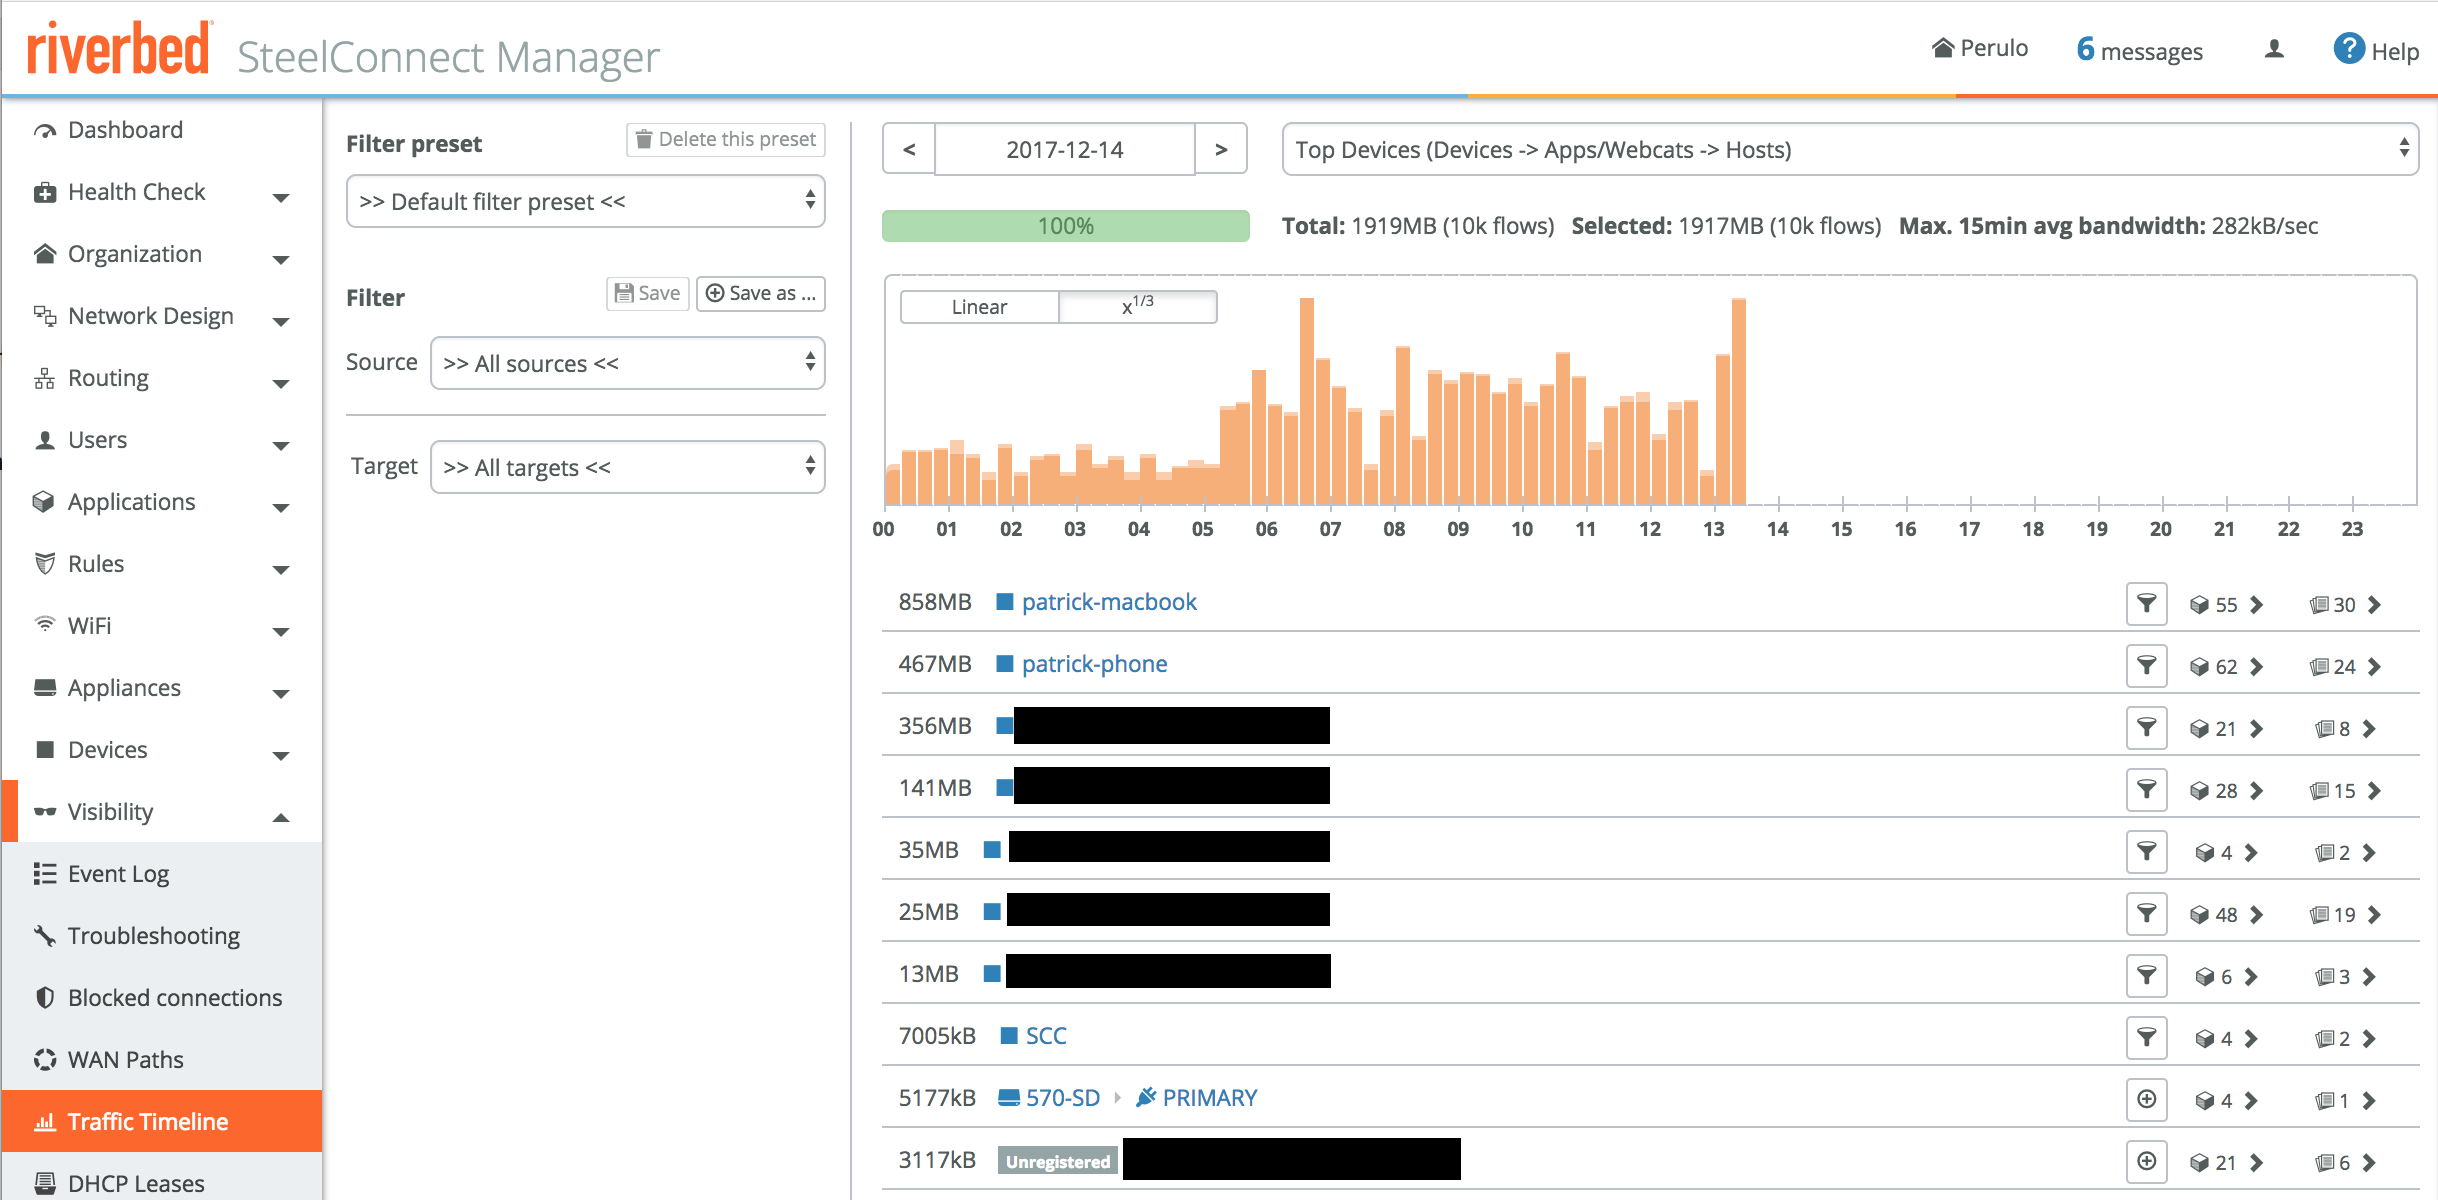Switch chart scale to Linear

(x=979, y=307)
